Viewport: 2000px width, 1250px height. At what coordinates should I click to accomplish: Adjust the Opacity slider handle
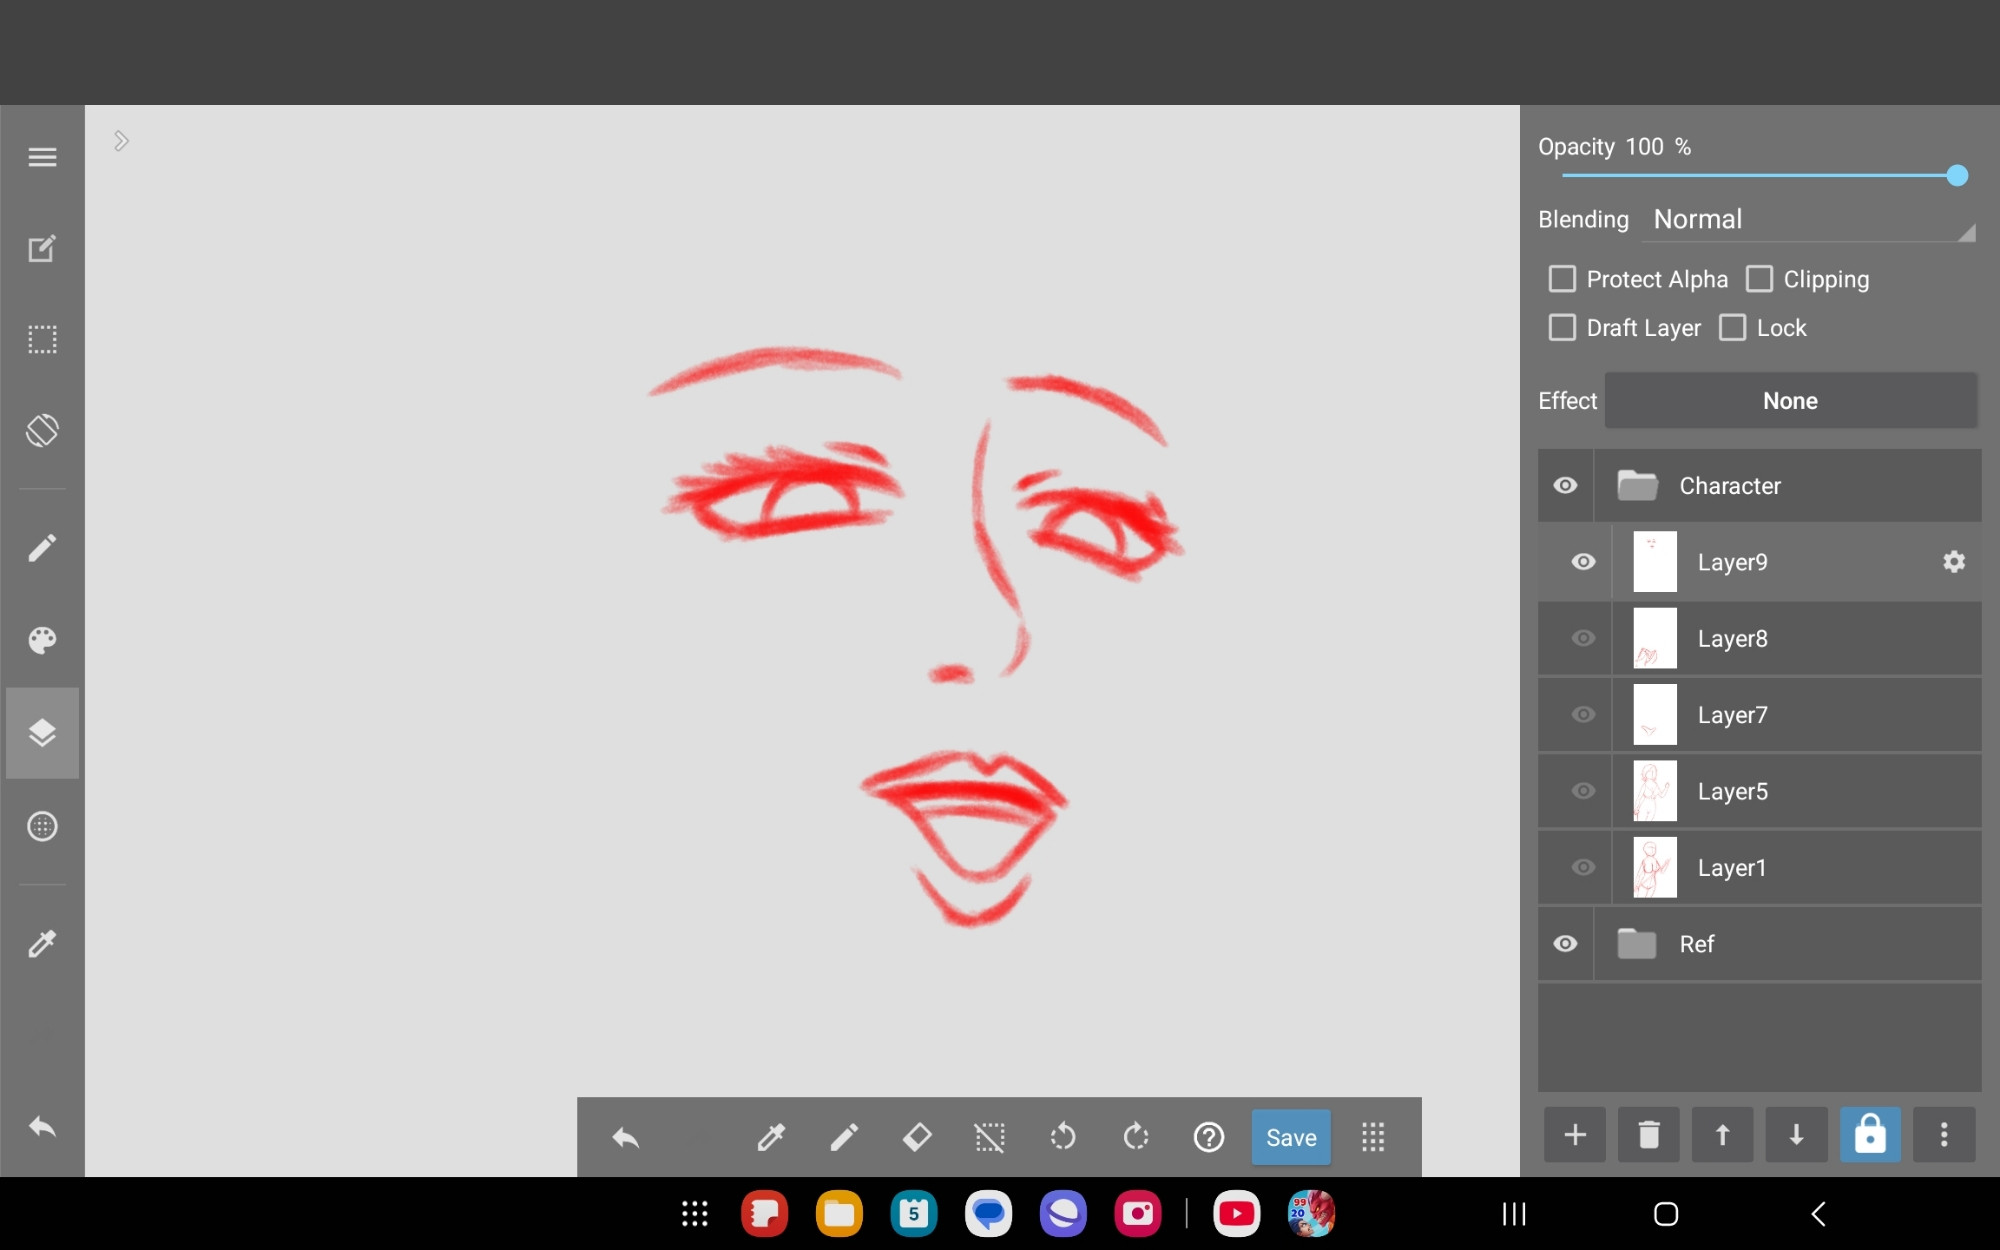click(1957, 176)
